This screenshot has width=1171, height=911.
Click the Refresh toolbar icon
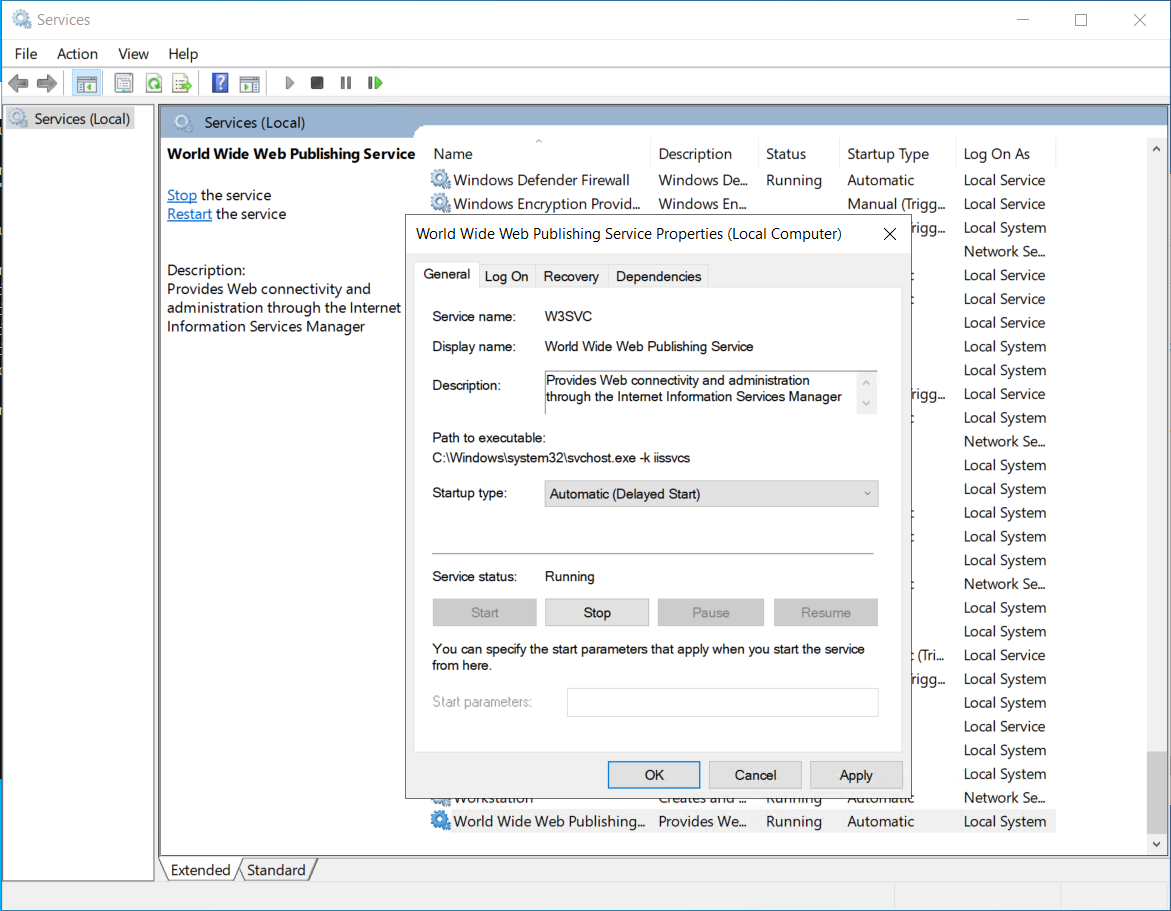[x=154, y=83]
